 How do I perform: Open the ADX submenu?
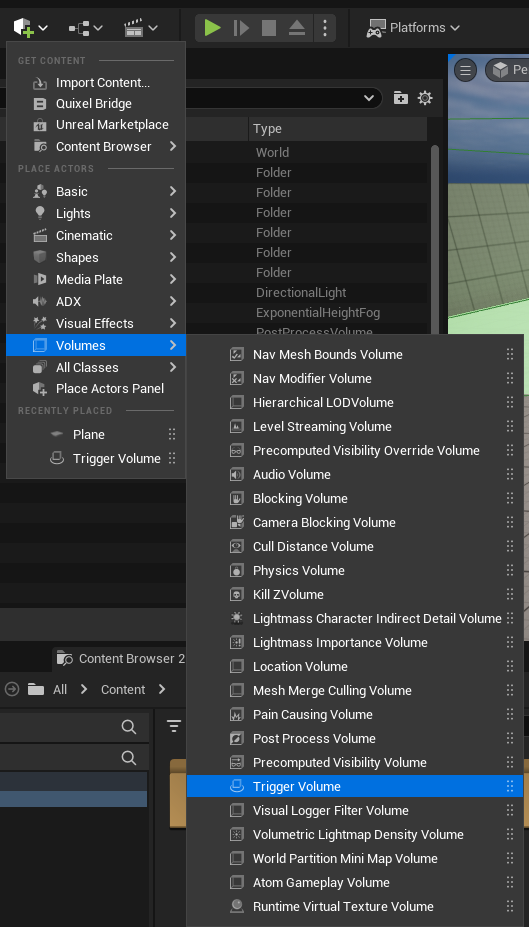[x=96, y=302]
